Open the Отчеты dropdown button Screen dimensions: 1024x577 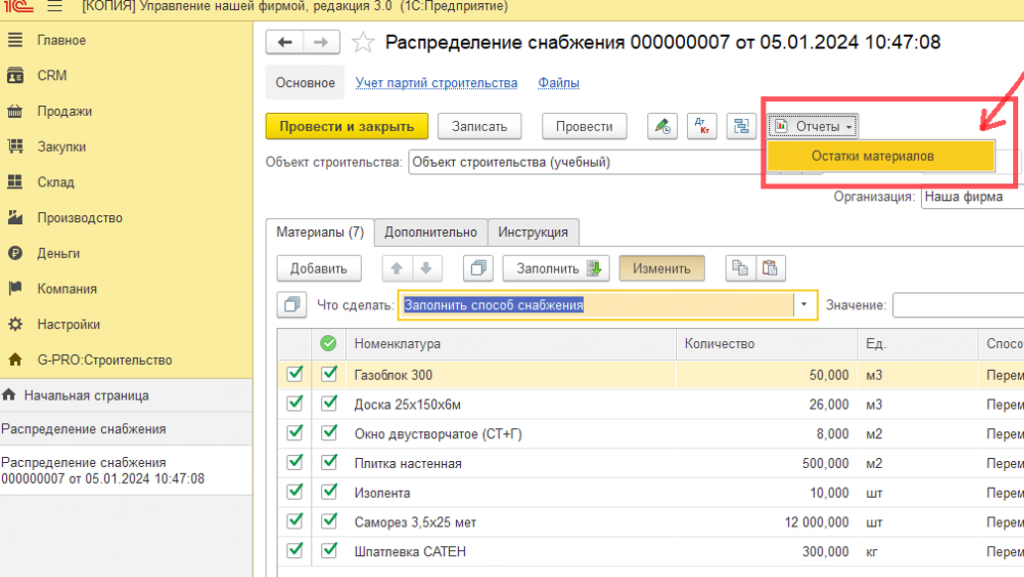pos(813,126)
